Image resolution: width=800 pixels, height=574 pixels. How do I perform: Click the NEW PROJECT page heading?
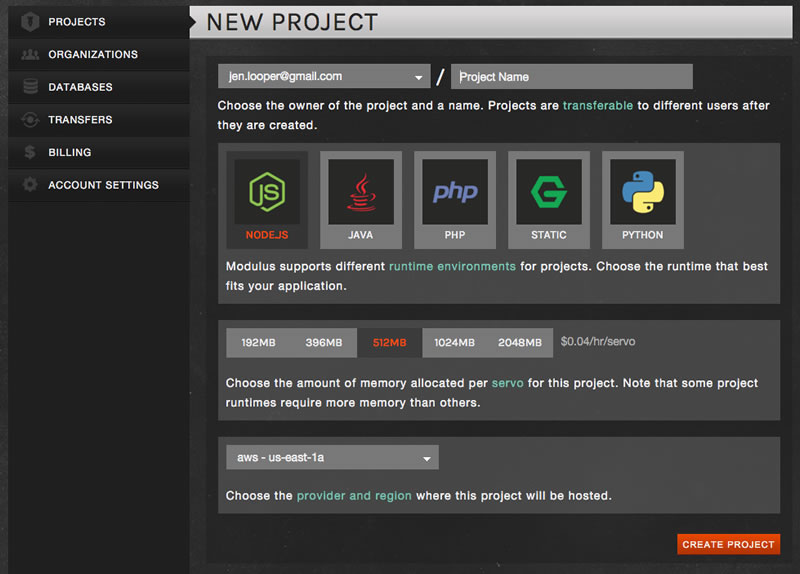(x=292, y=22)
